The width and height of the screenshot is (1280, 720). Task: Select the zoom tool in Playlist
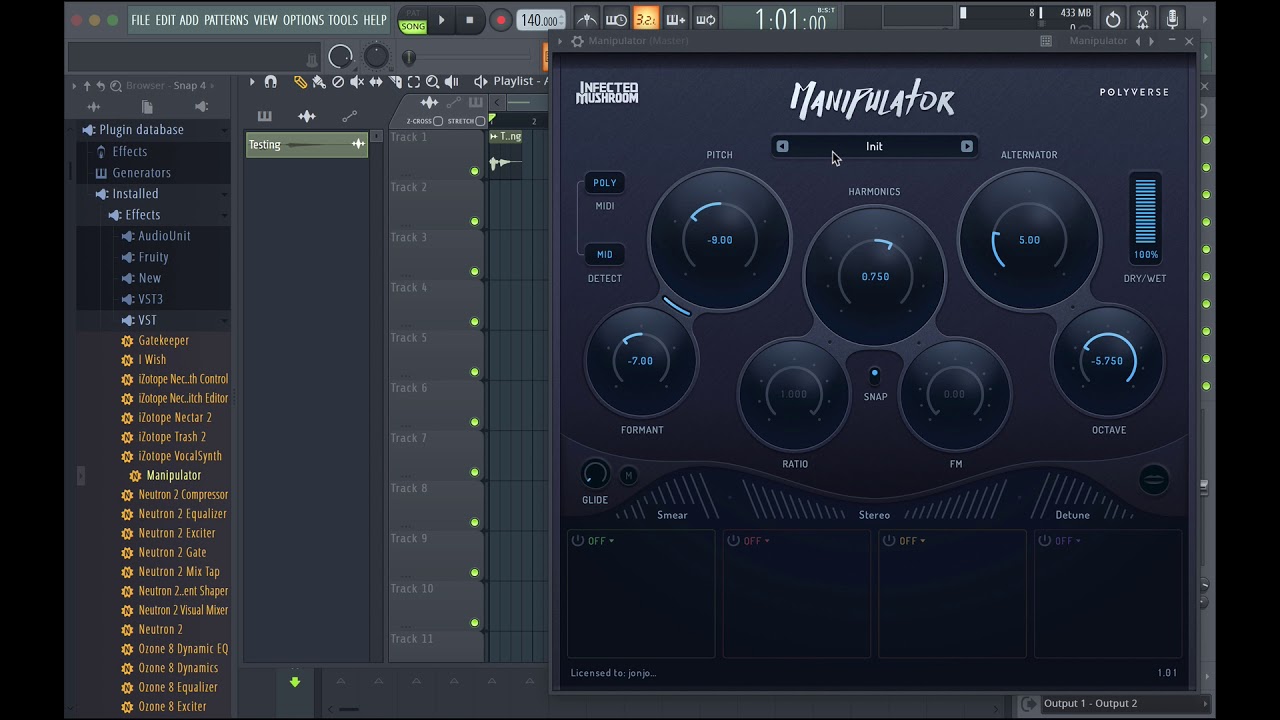click(433, 82)
